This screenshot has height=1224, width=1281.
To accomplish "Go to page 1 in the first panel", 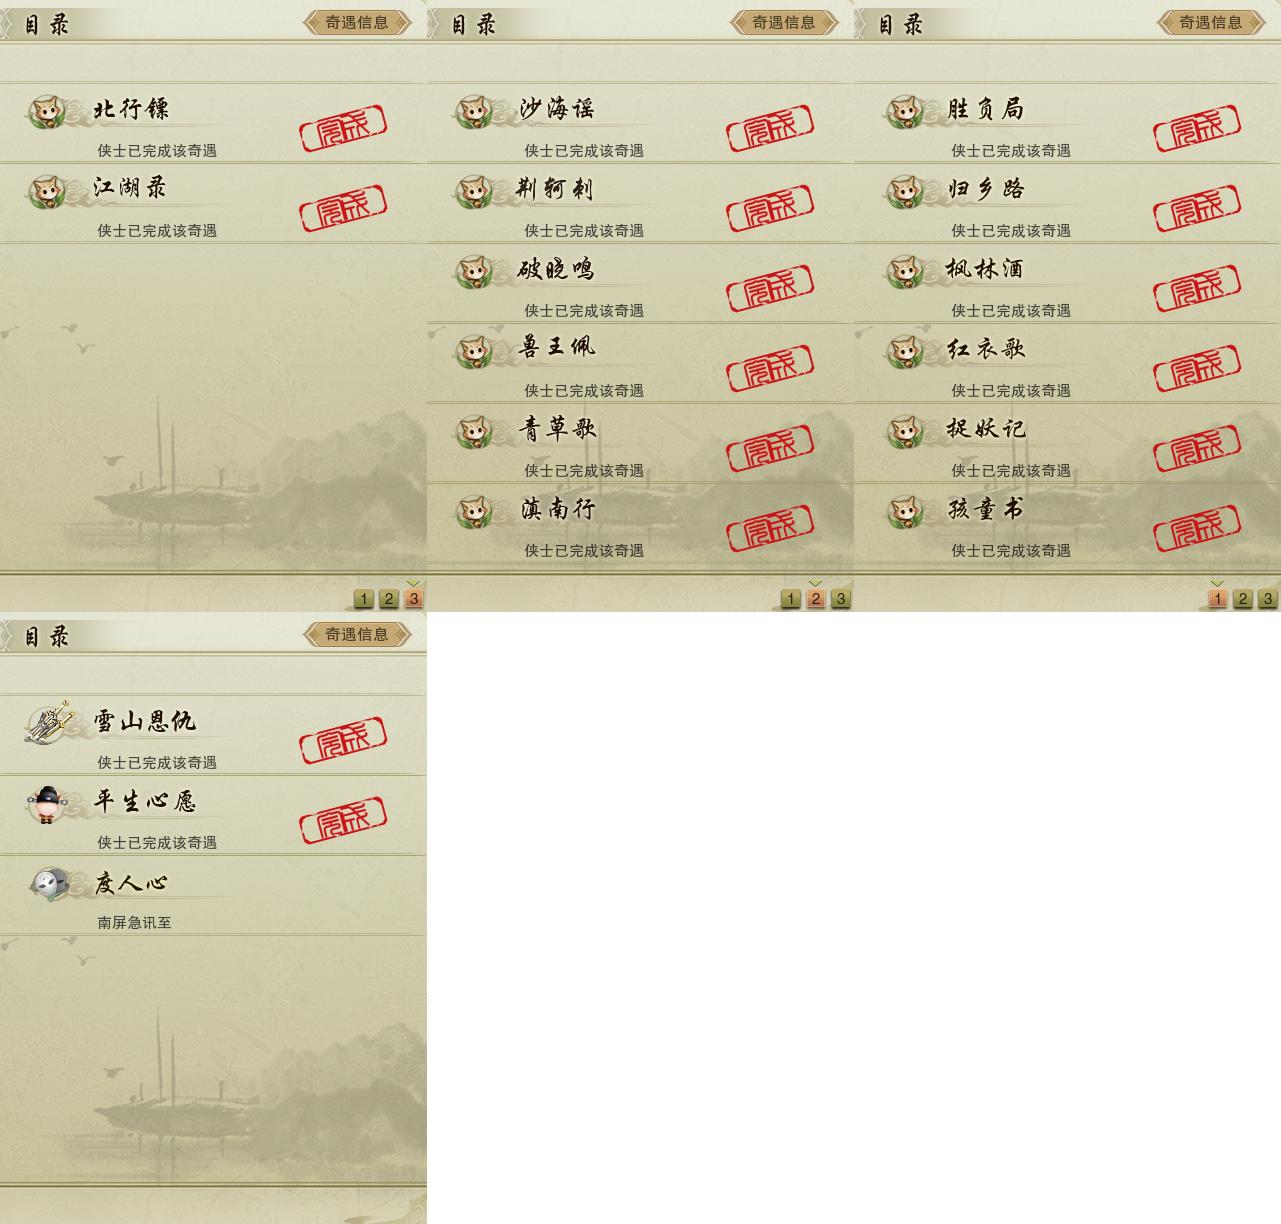I will pyautogui.click(x=364, y=599).
